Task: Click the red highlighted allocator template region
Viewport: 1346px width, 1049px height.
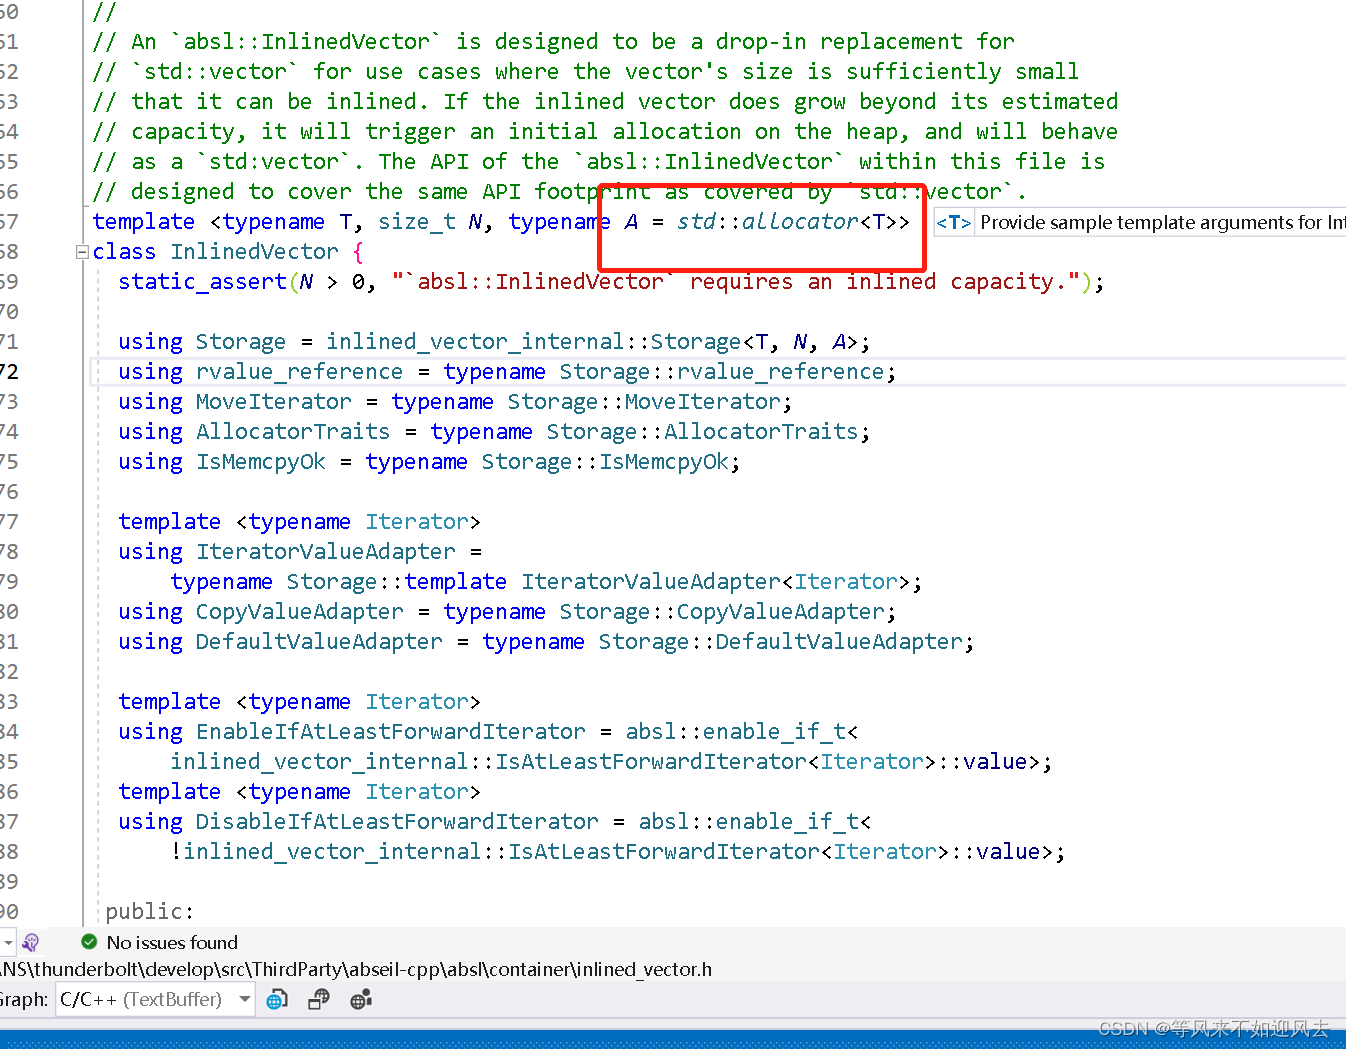Action: [x=762, y=227]
